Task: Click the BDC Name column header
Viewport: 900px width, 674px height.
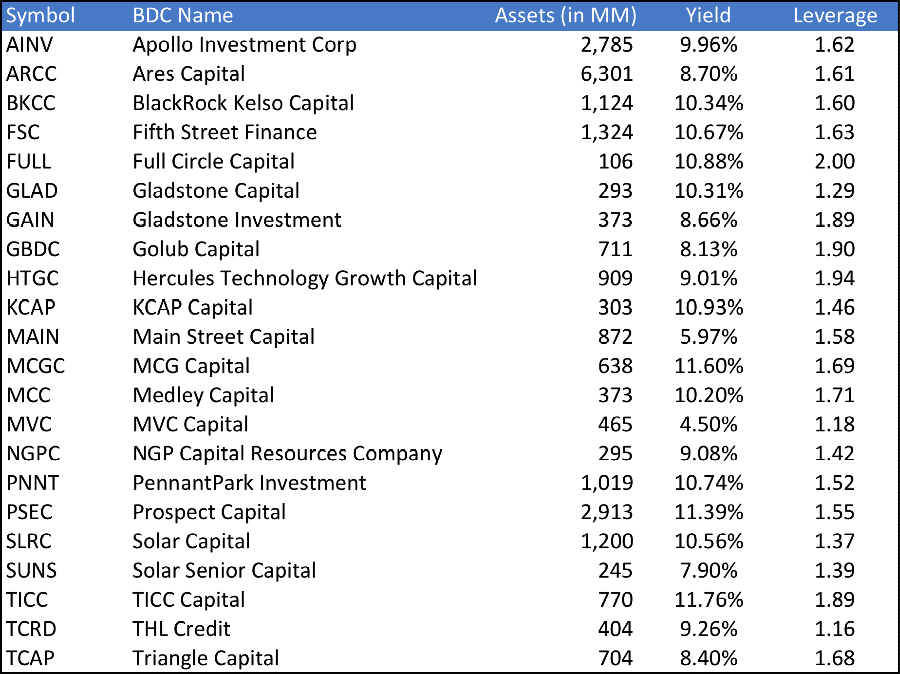Action: (x=183, y=15)
